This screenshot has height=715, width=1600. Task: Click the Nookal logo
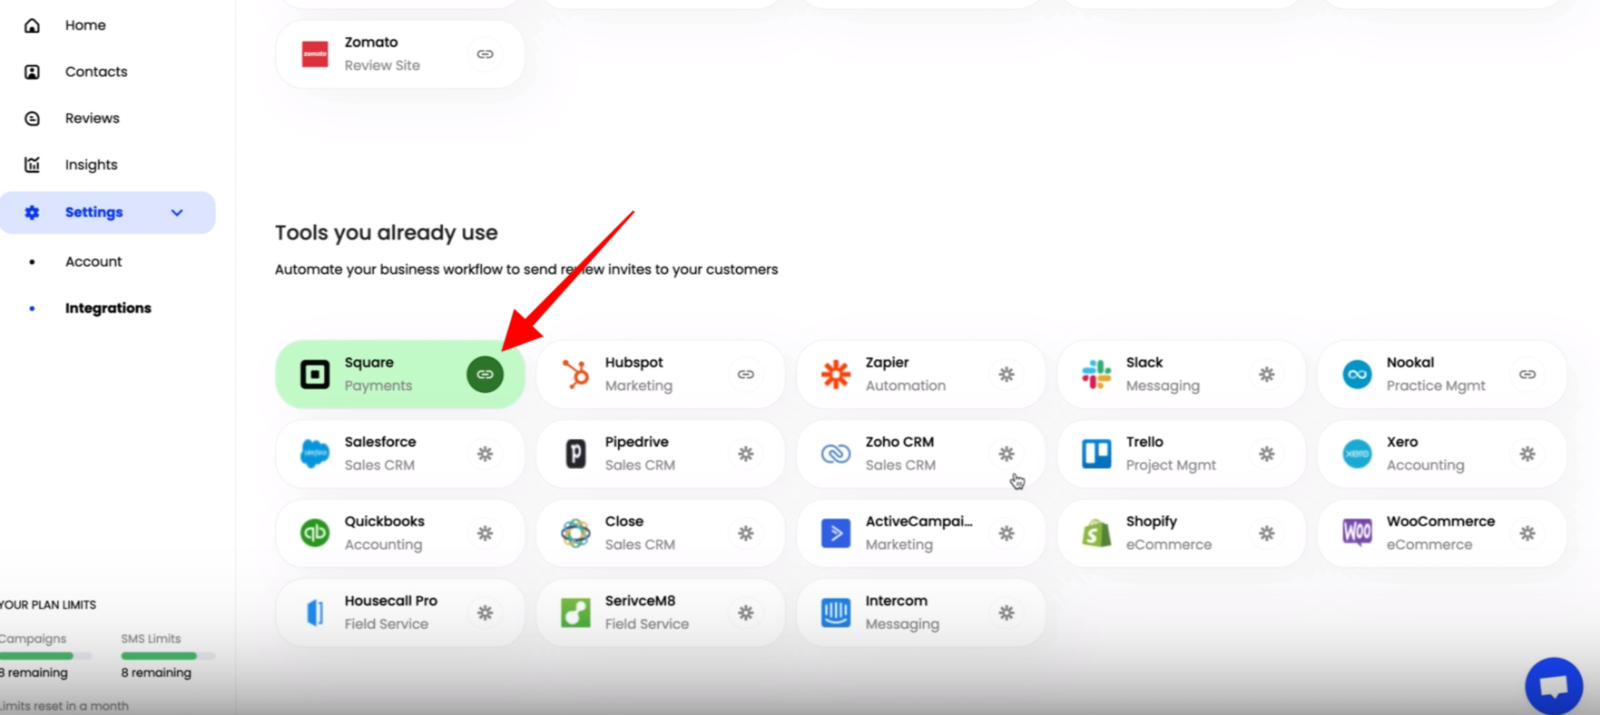tap(1357, 374)
